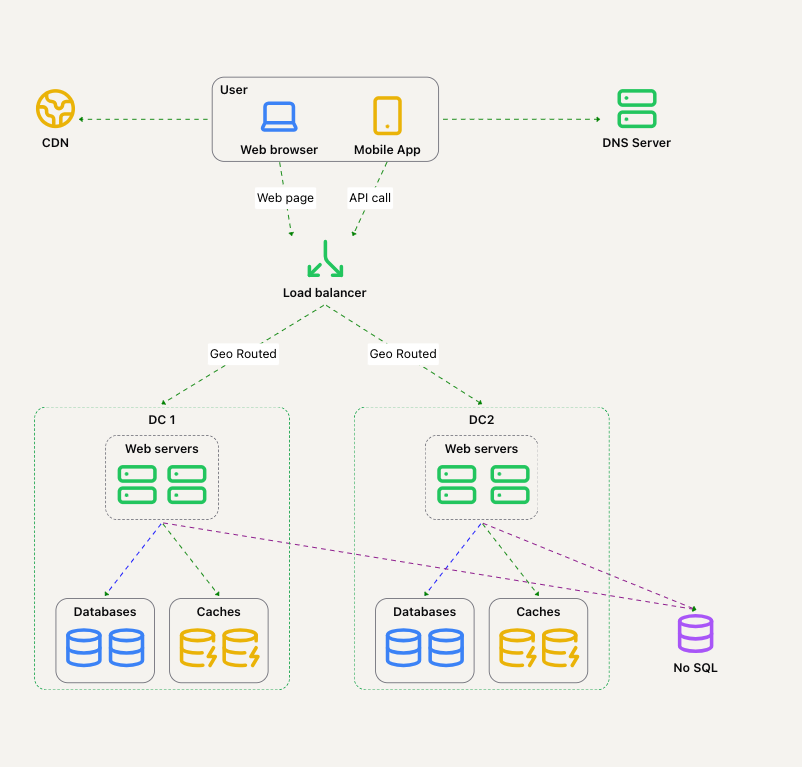Select the Web servers icons in DC 1
Viewport: 802px width, 767px height.
tap(162, 484)
